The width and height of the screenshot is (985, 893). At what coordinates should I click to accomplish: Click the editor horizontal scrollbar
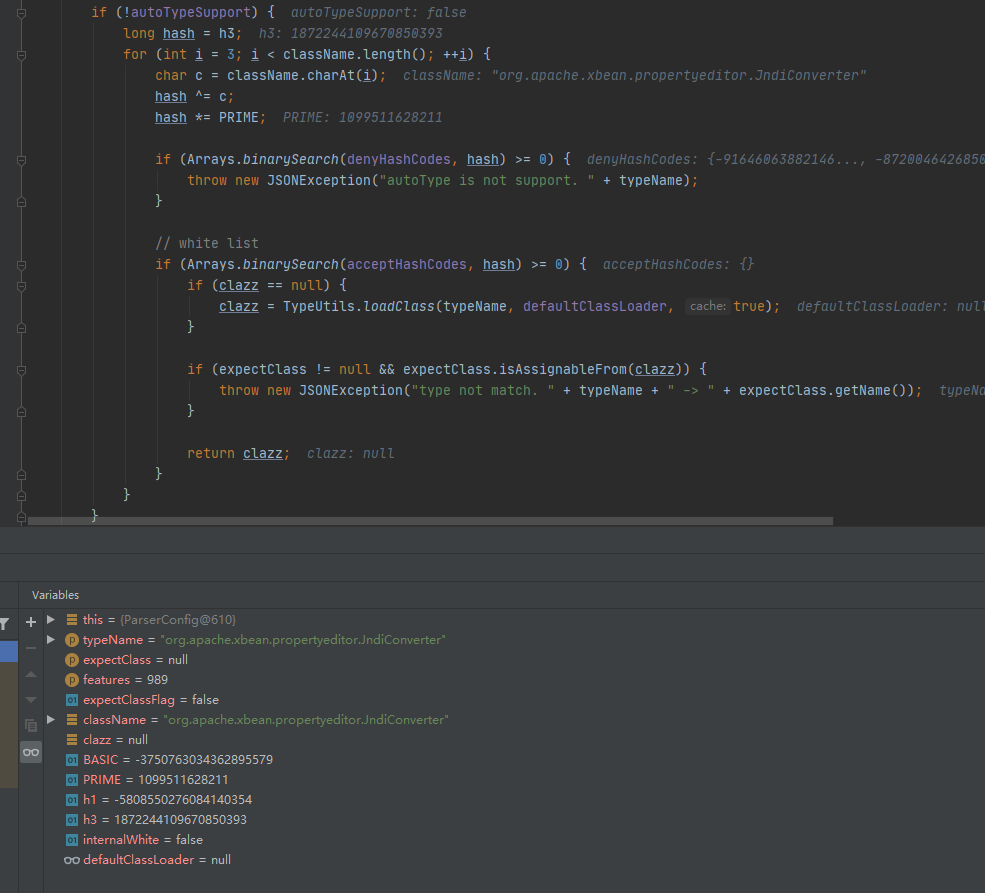[430, 521]
